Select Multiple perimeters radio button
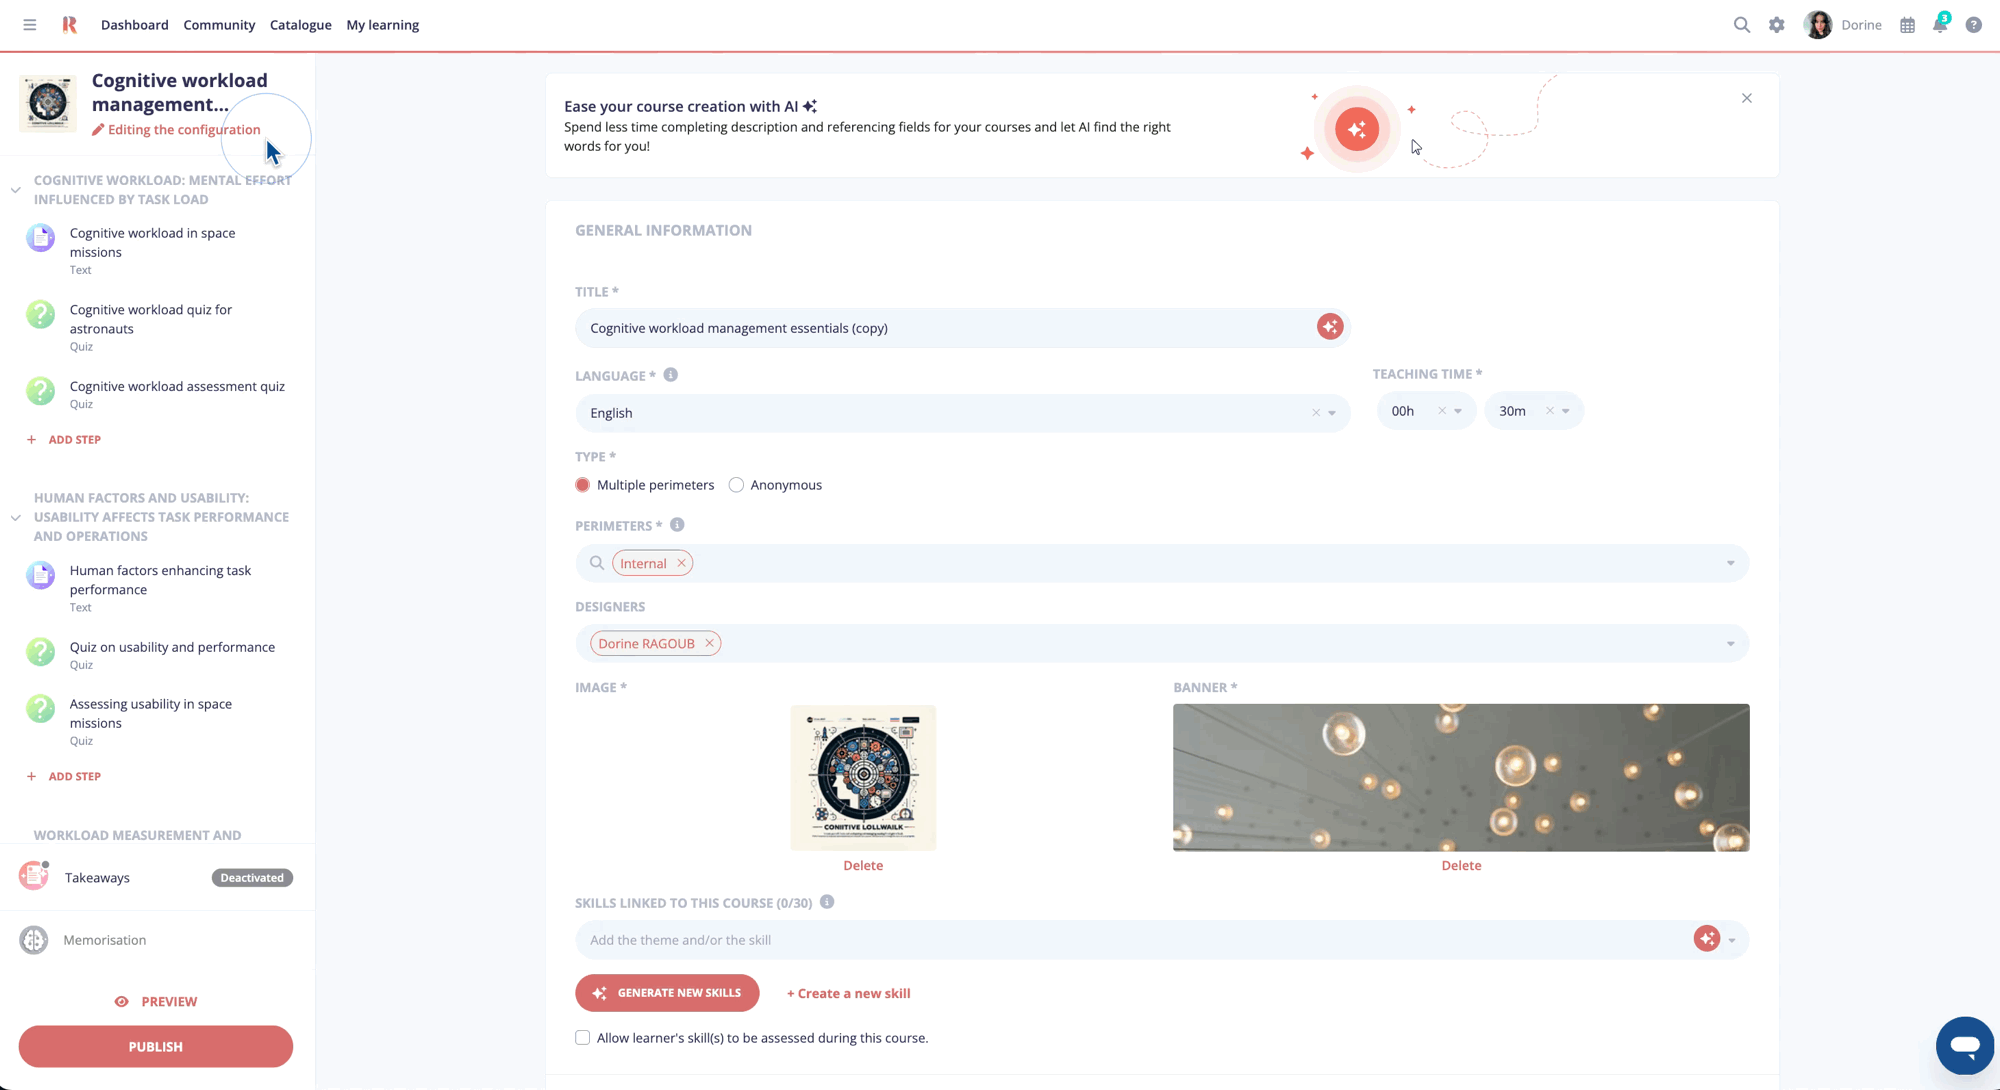 click(583, 485)
